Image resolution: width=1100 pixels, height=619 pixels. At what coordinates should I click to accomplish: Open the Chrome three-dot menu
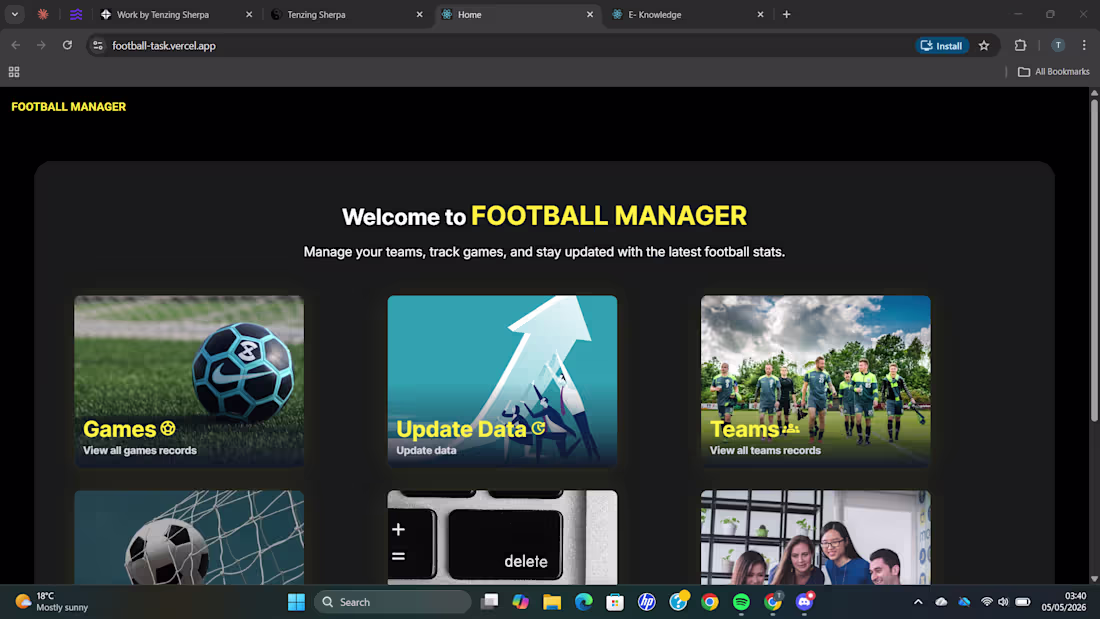[x=1084, y=46]
